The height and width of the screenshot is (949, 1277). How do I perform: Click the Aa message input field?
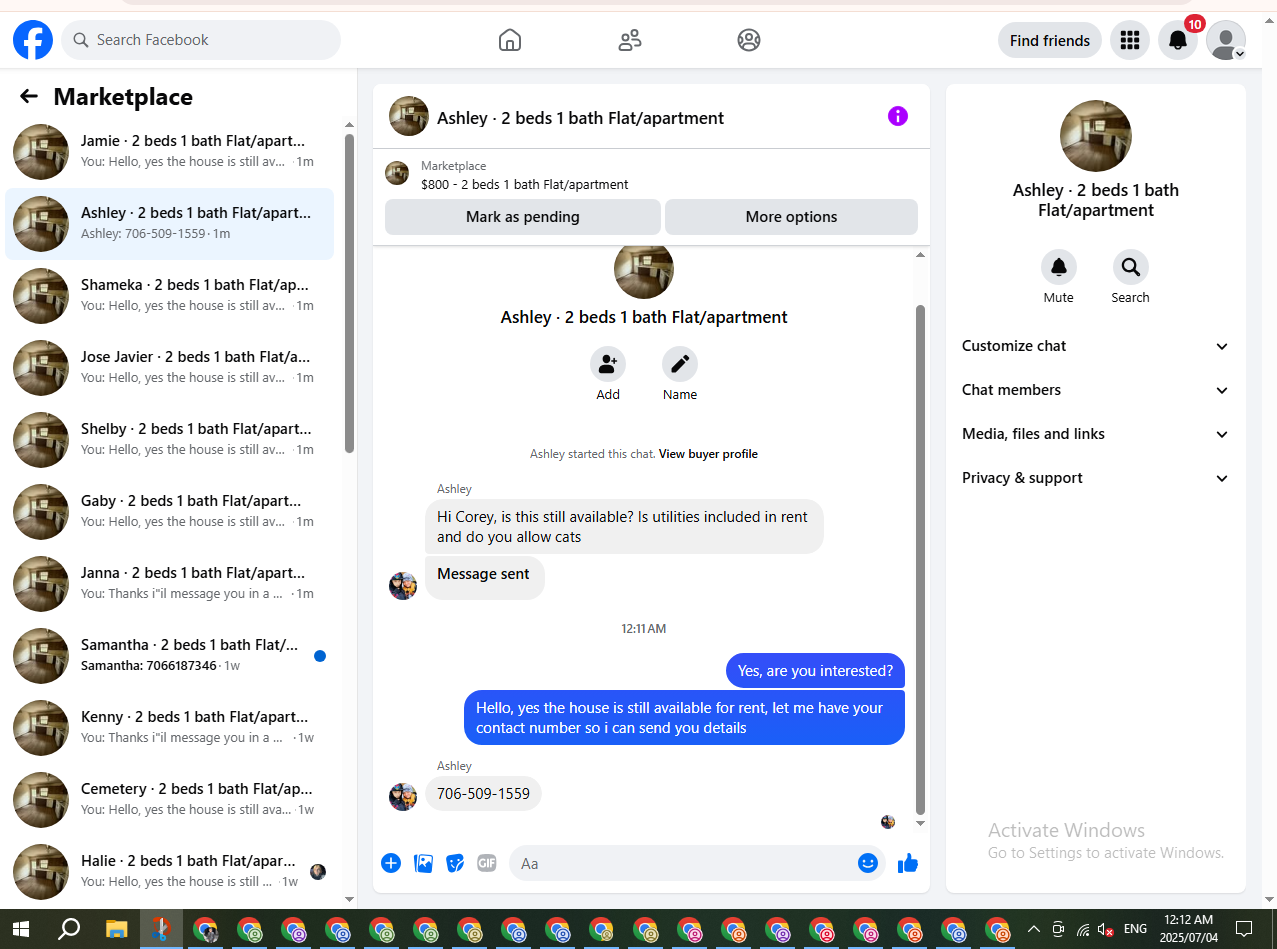(697, 863)
